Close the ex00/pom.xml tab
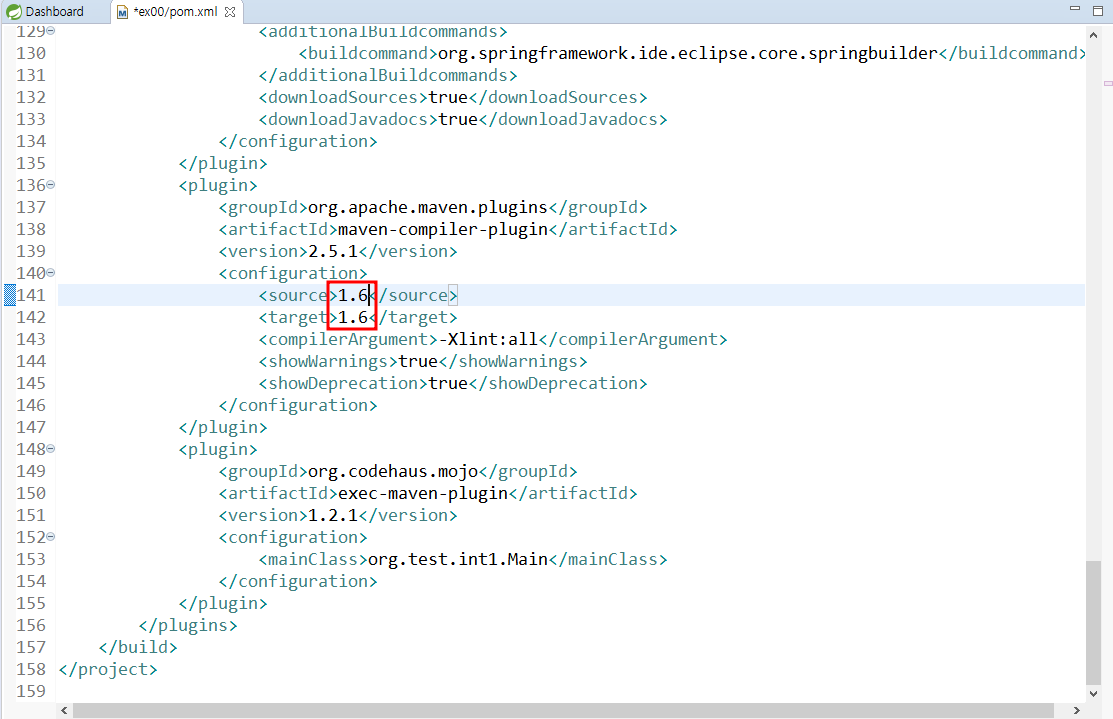 [230, 12]
